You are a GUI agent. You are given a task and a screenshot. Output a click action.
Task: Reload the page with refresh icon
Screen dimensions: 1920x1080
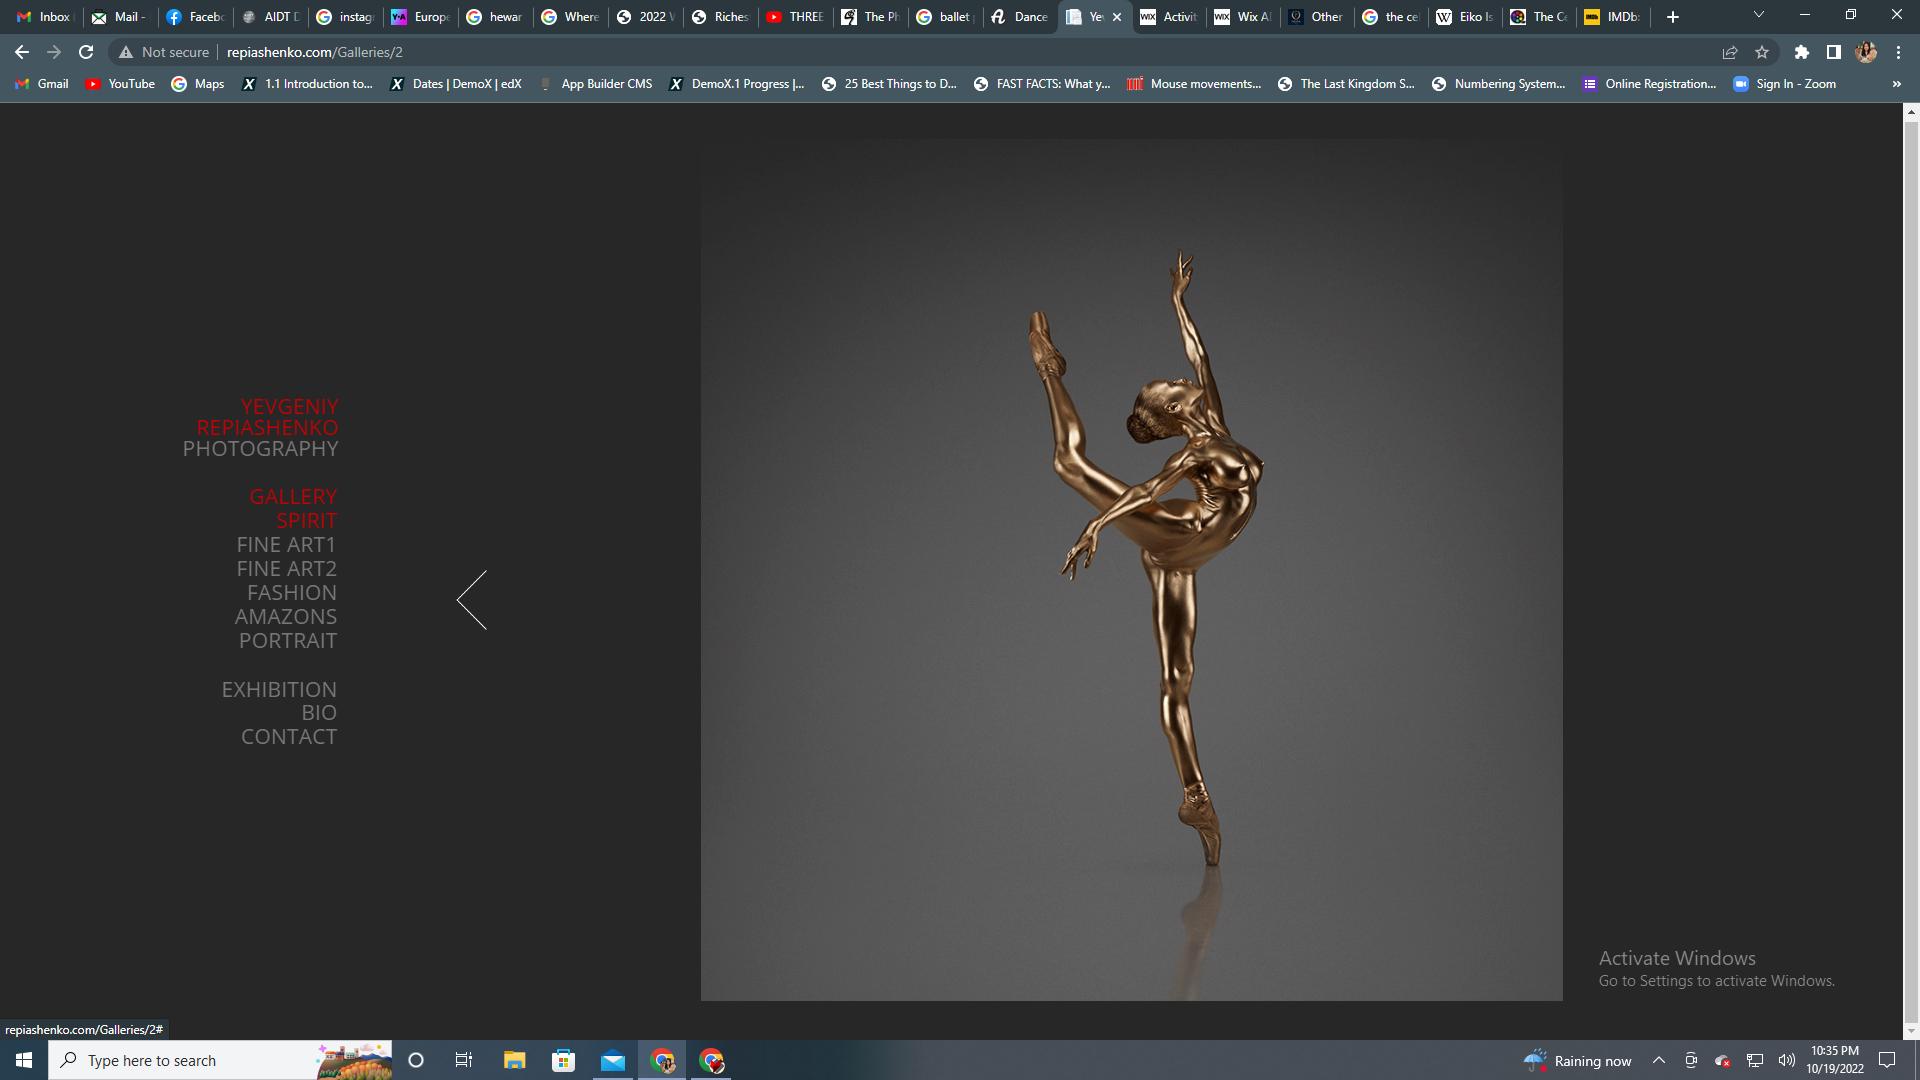pos(86,52)
